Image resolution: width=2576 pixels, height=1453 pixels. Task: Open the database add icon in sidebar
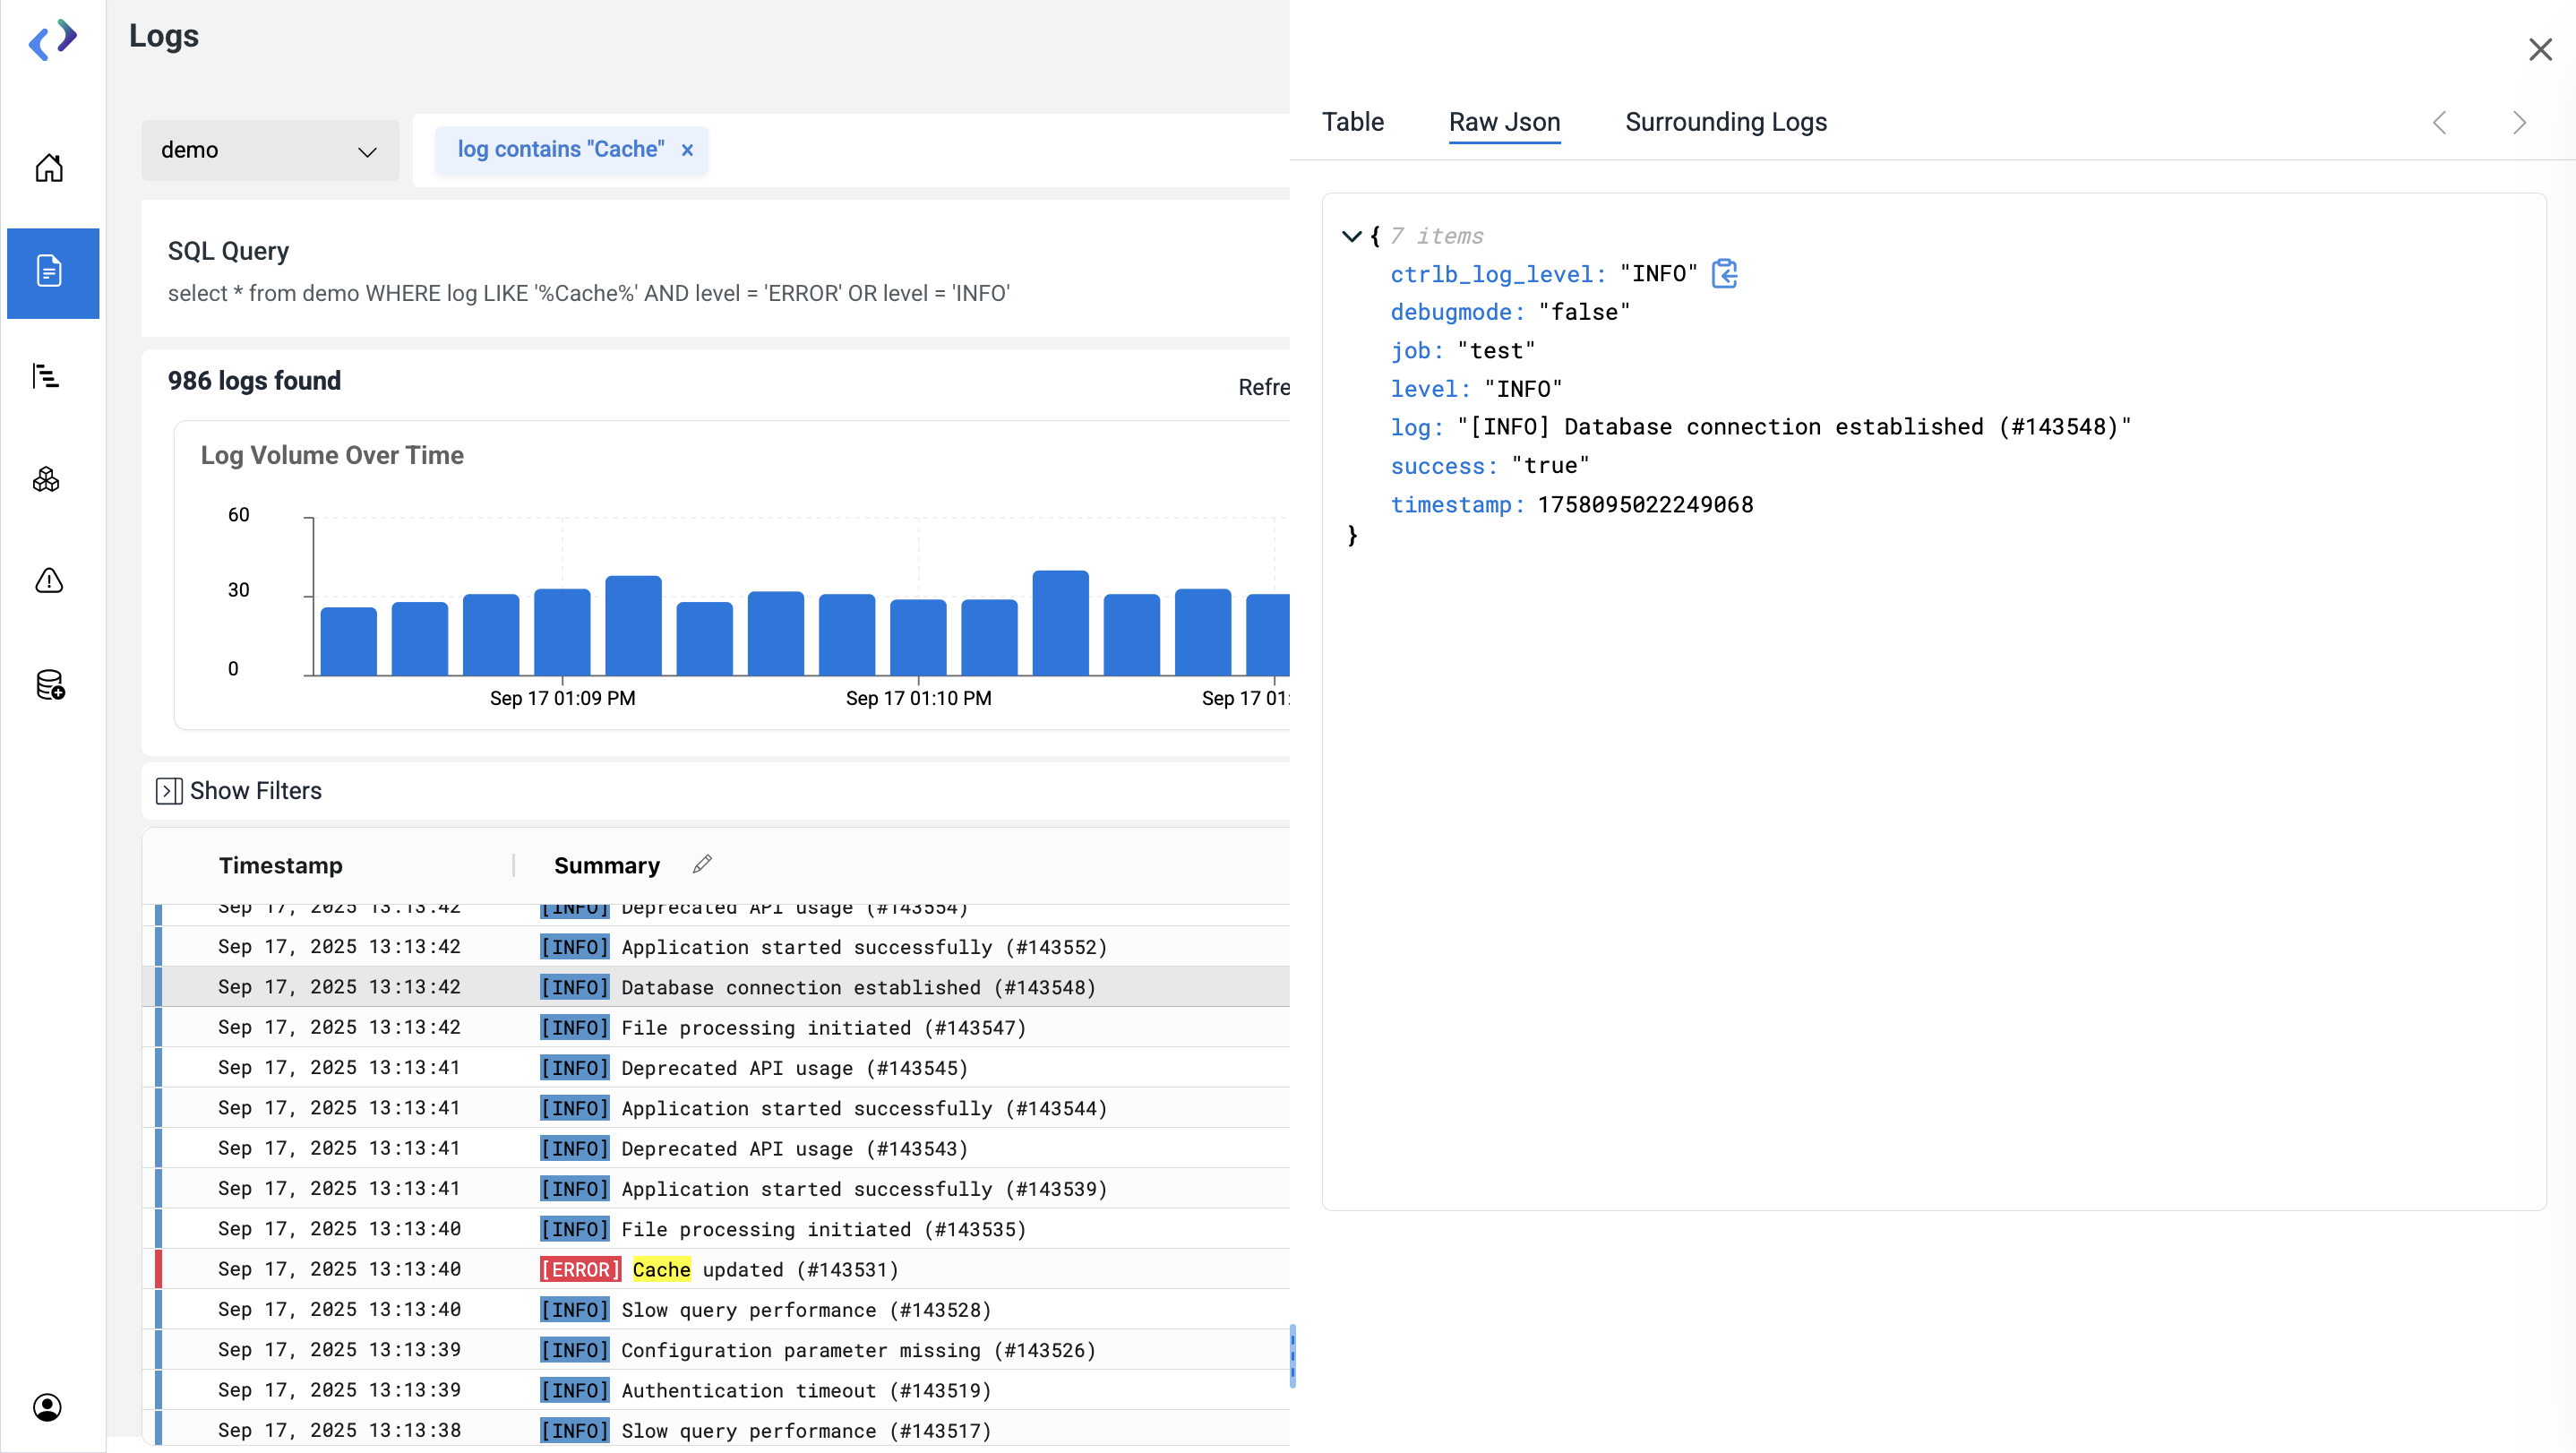50,686
